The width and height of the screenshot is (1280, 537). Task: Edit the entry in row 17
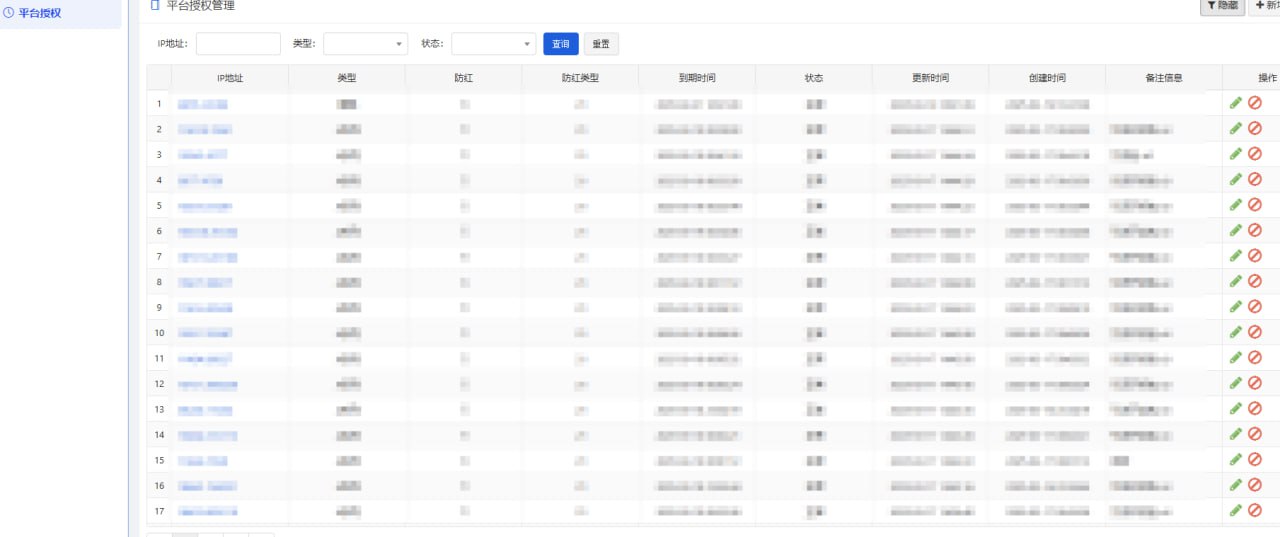pyautogui.click(x=1236, y=510)
